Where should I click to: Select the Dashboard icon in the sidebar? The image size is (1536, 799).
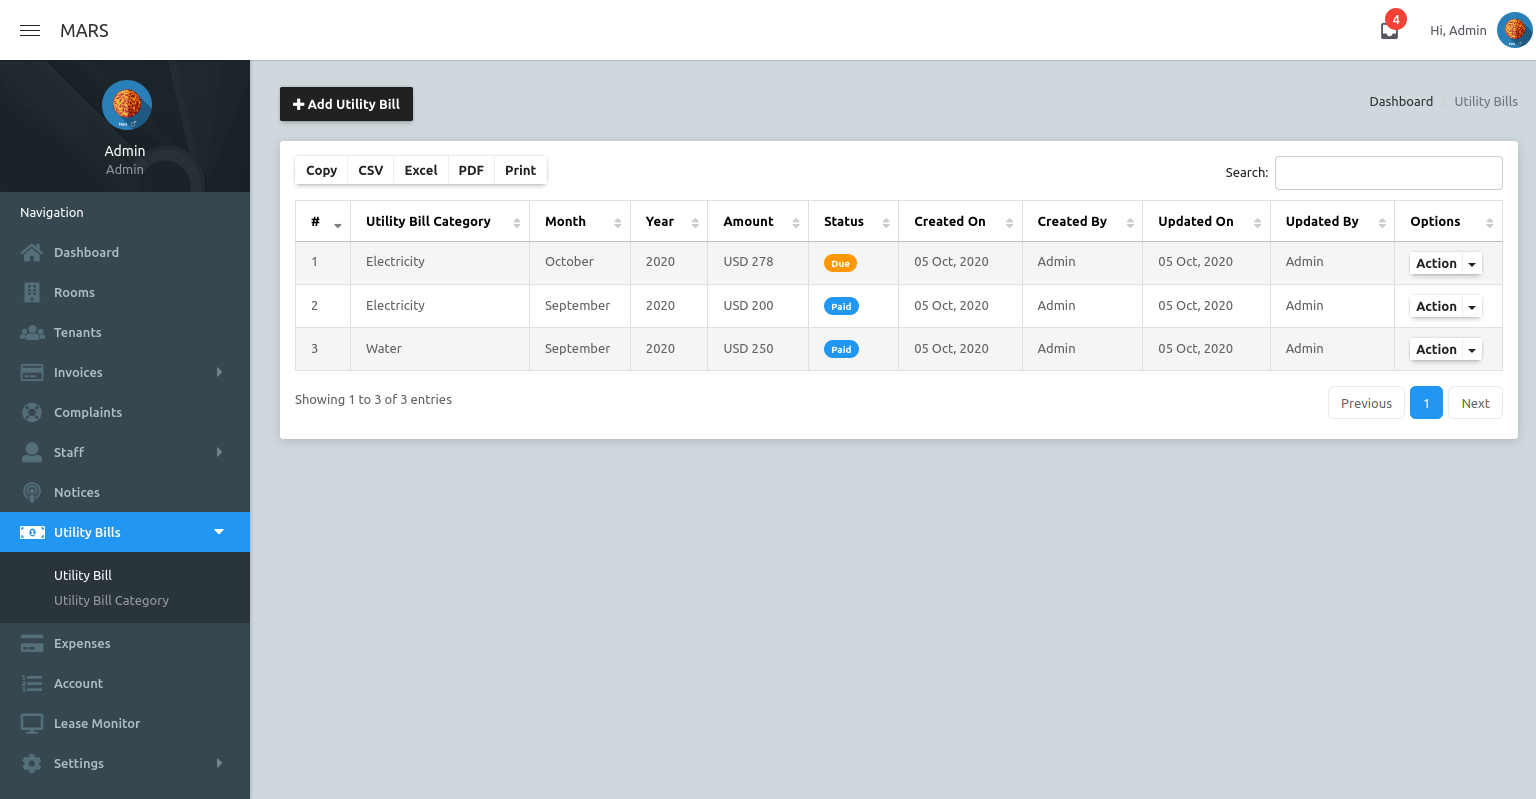coord(31,252)
